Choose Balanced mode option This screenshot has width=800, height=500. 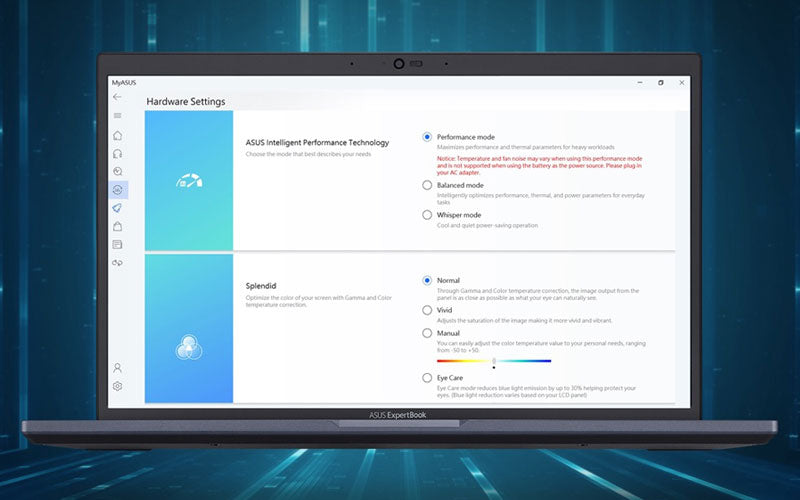tap(428, 185)
